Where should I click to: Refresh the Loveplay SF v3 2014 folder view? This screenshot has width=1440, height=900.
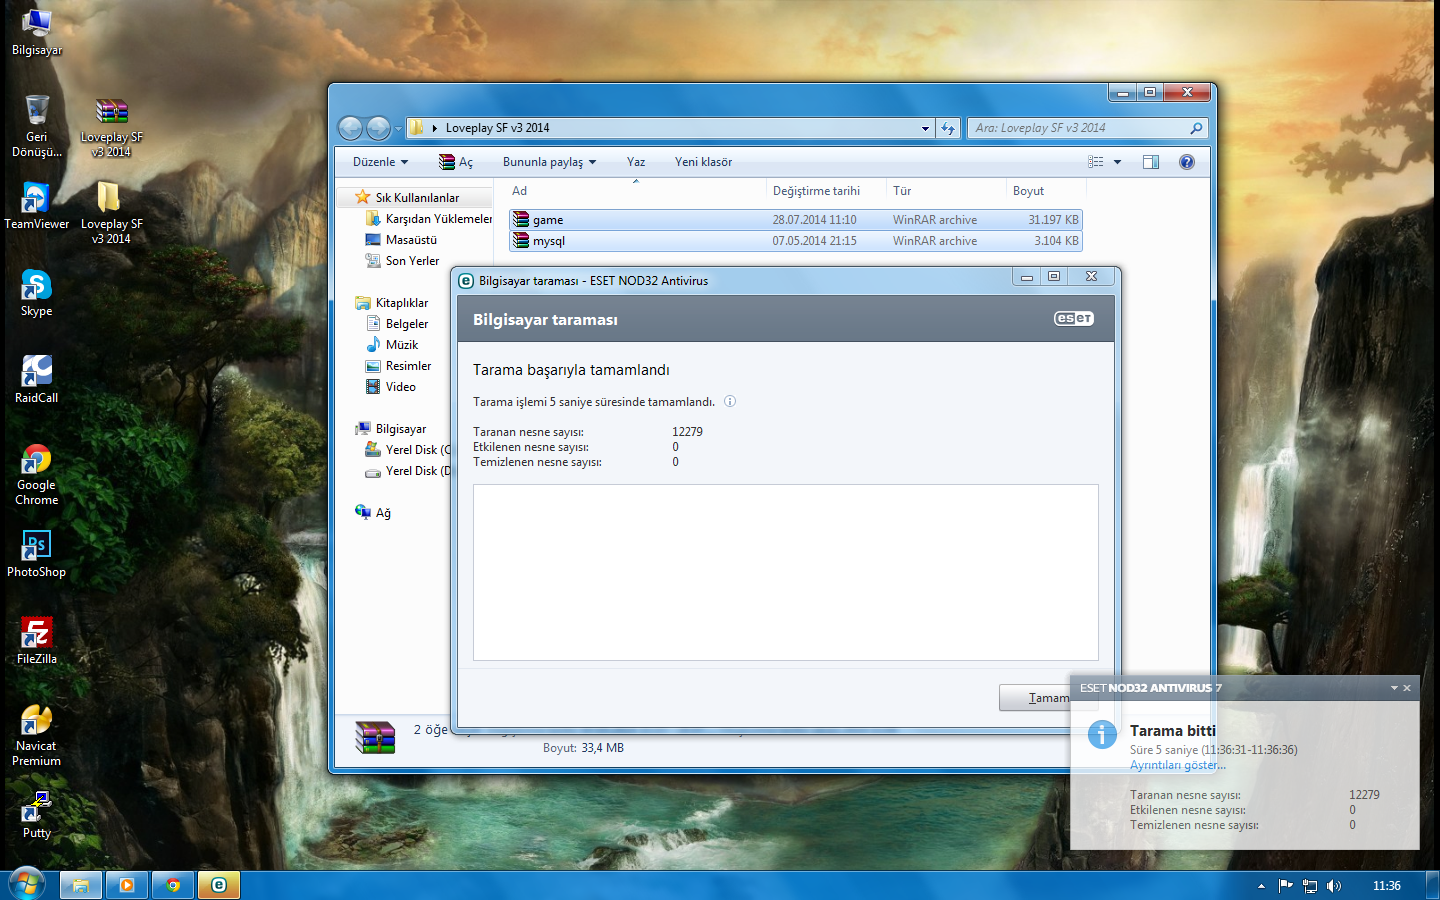(948, 128)
